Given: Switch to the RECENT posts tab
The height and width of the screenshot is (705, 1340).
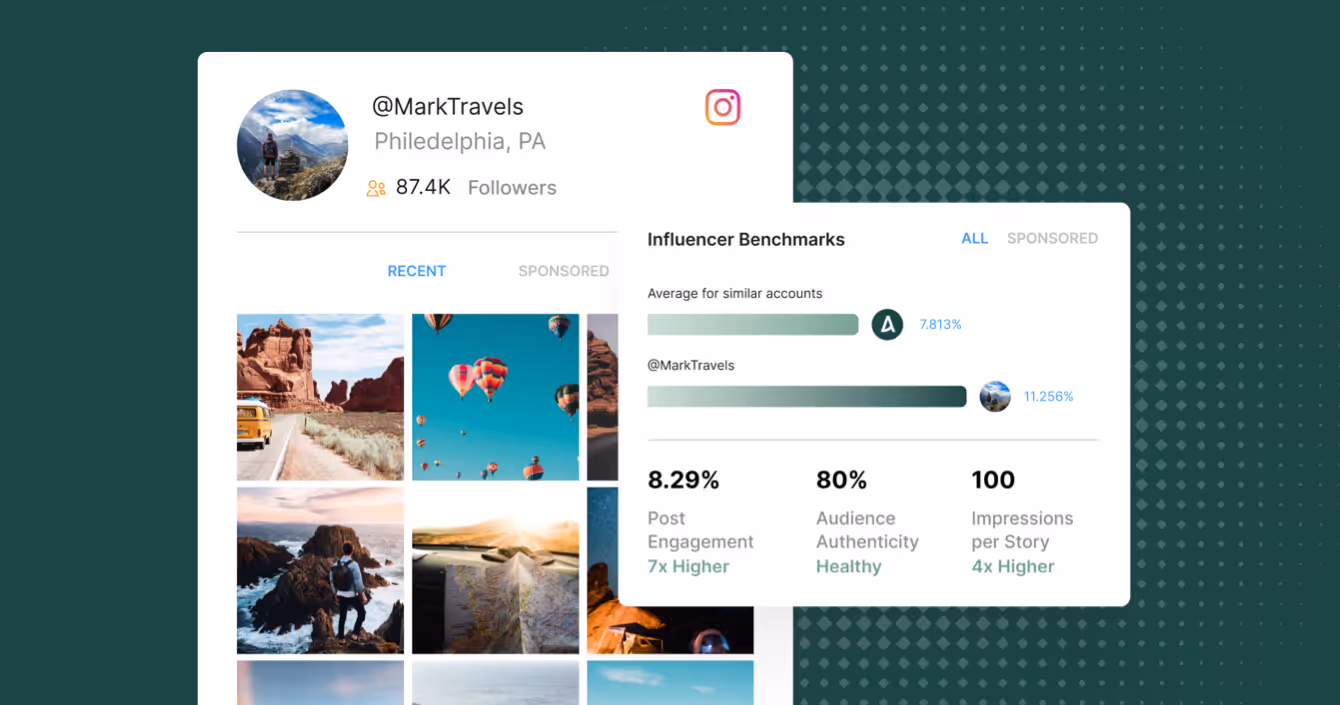Looking at the screenshot, I should click(x=417, y=271).
